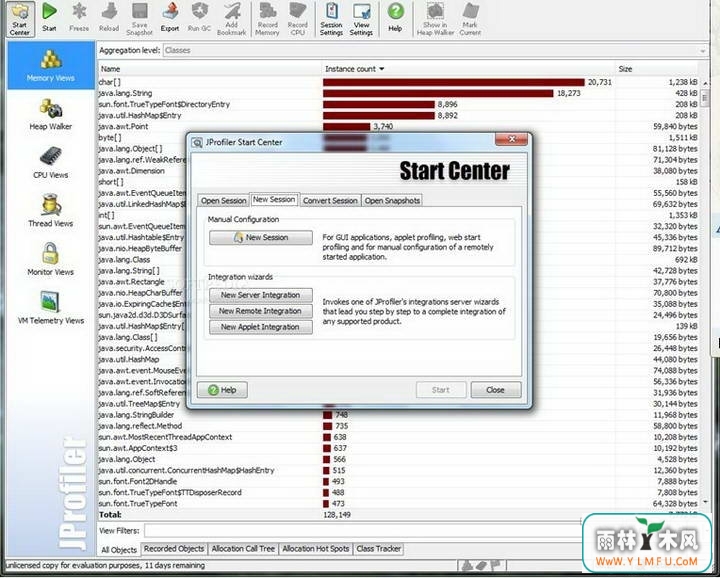The height and width of the screenshot is (578, 720).
Task: Switch to the Convert Session tab
Action: pyautogui.click(x=330, y=201)
